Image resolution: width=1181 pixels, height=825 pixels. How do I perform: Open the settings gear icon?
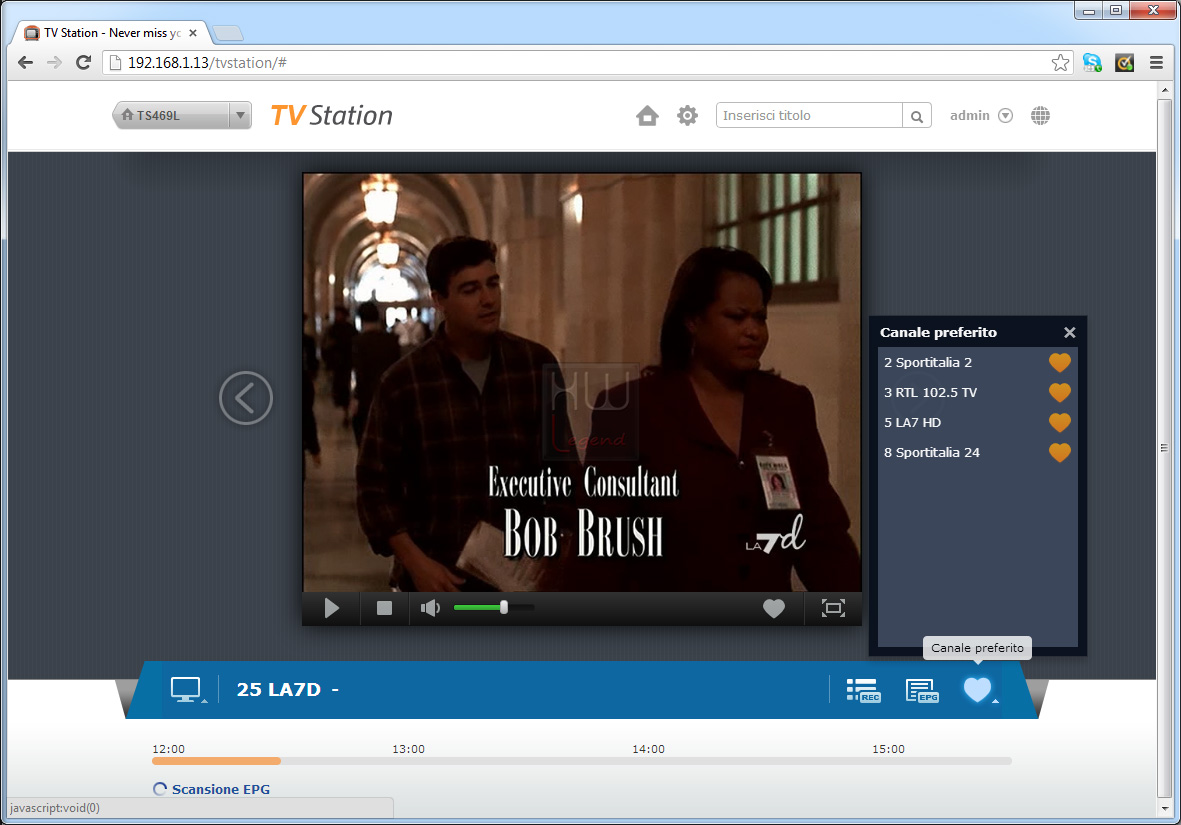pos(687,115)
